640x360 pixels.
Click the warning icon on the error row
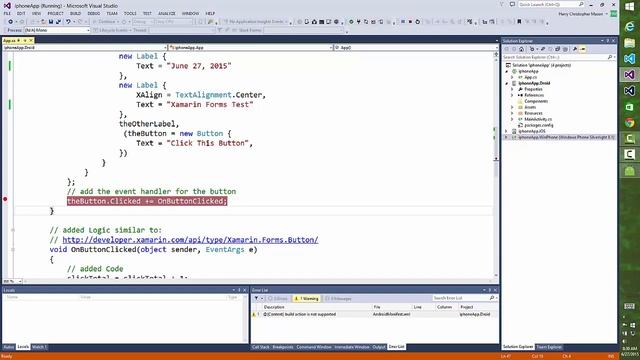(x=253, y=314)
